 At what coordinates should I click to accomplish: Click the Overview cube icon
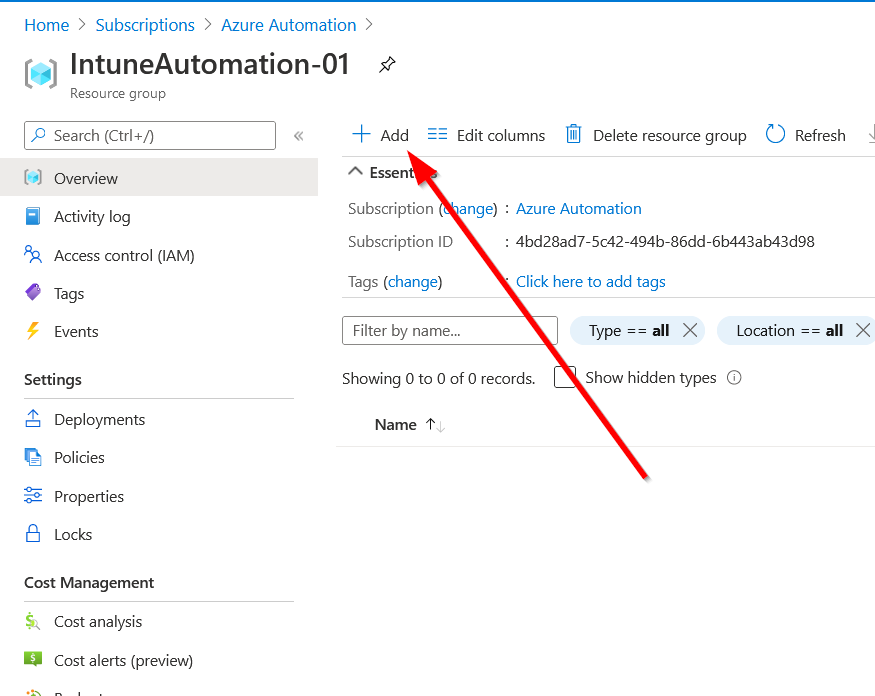point(33,177)
